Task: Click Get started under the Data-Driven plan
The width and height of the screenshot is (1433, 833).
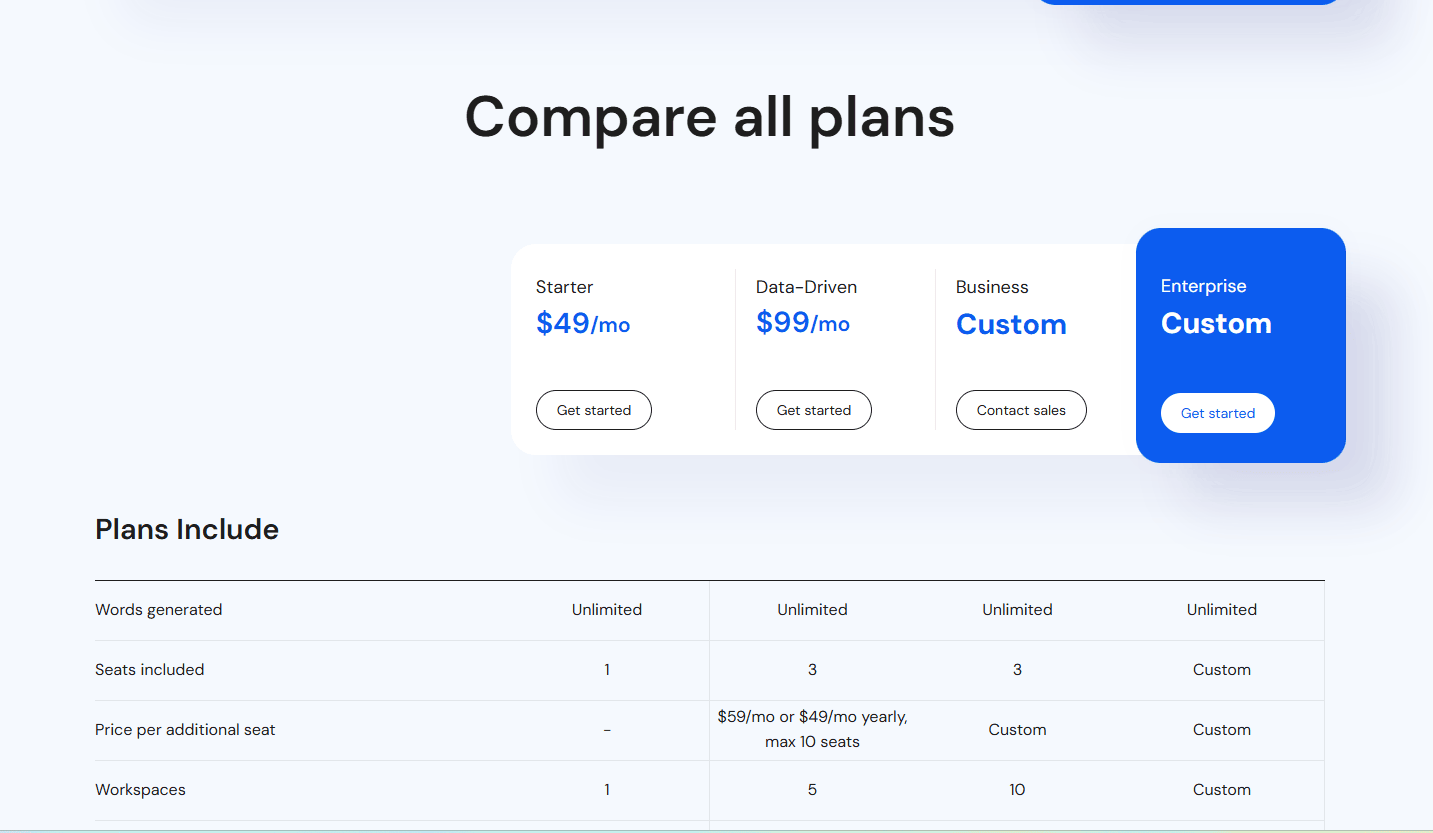Action: tap(813, 410)
